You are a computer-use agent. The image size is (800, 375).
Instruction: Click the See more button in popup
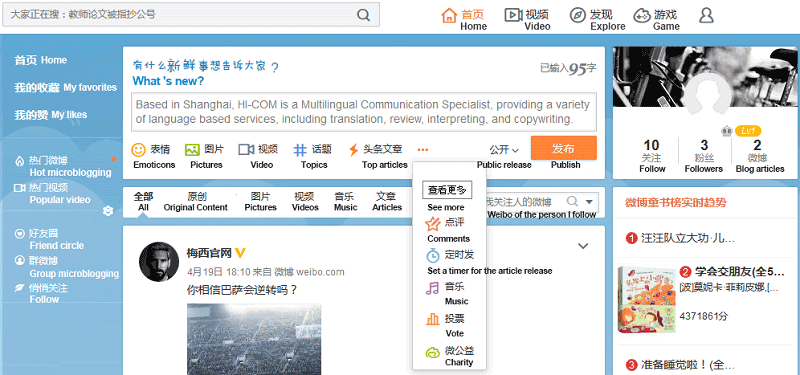coord(447,190)
